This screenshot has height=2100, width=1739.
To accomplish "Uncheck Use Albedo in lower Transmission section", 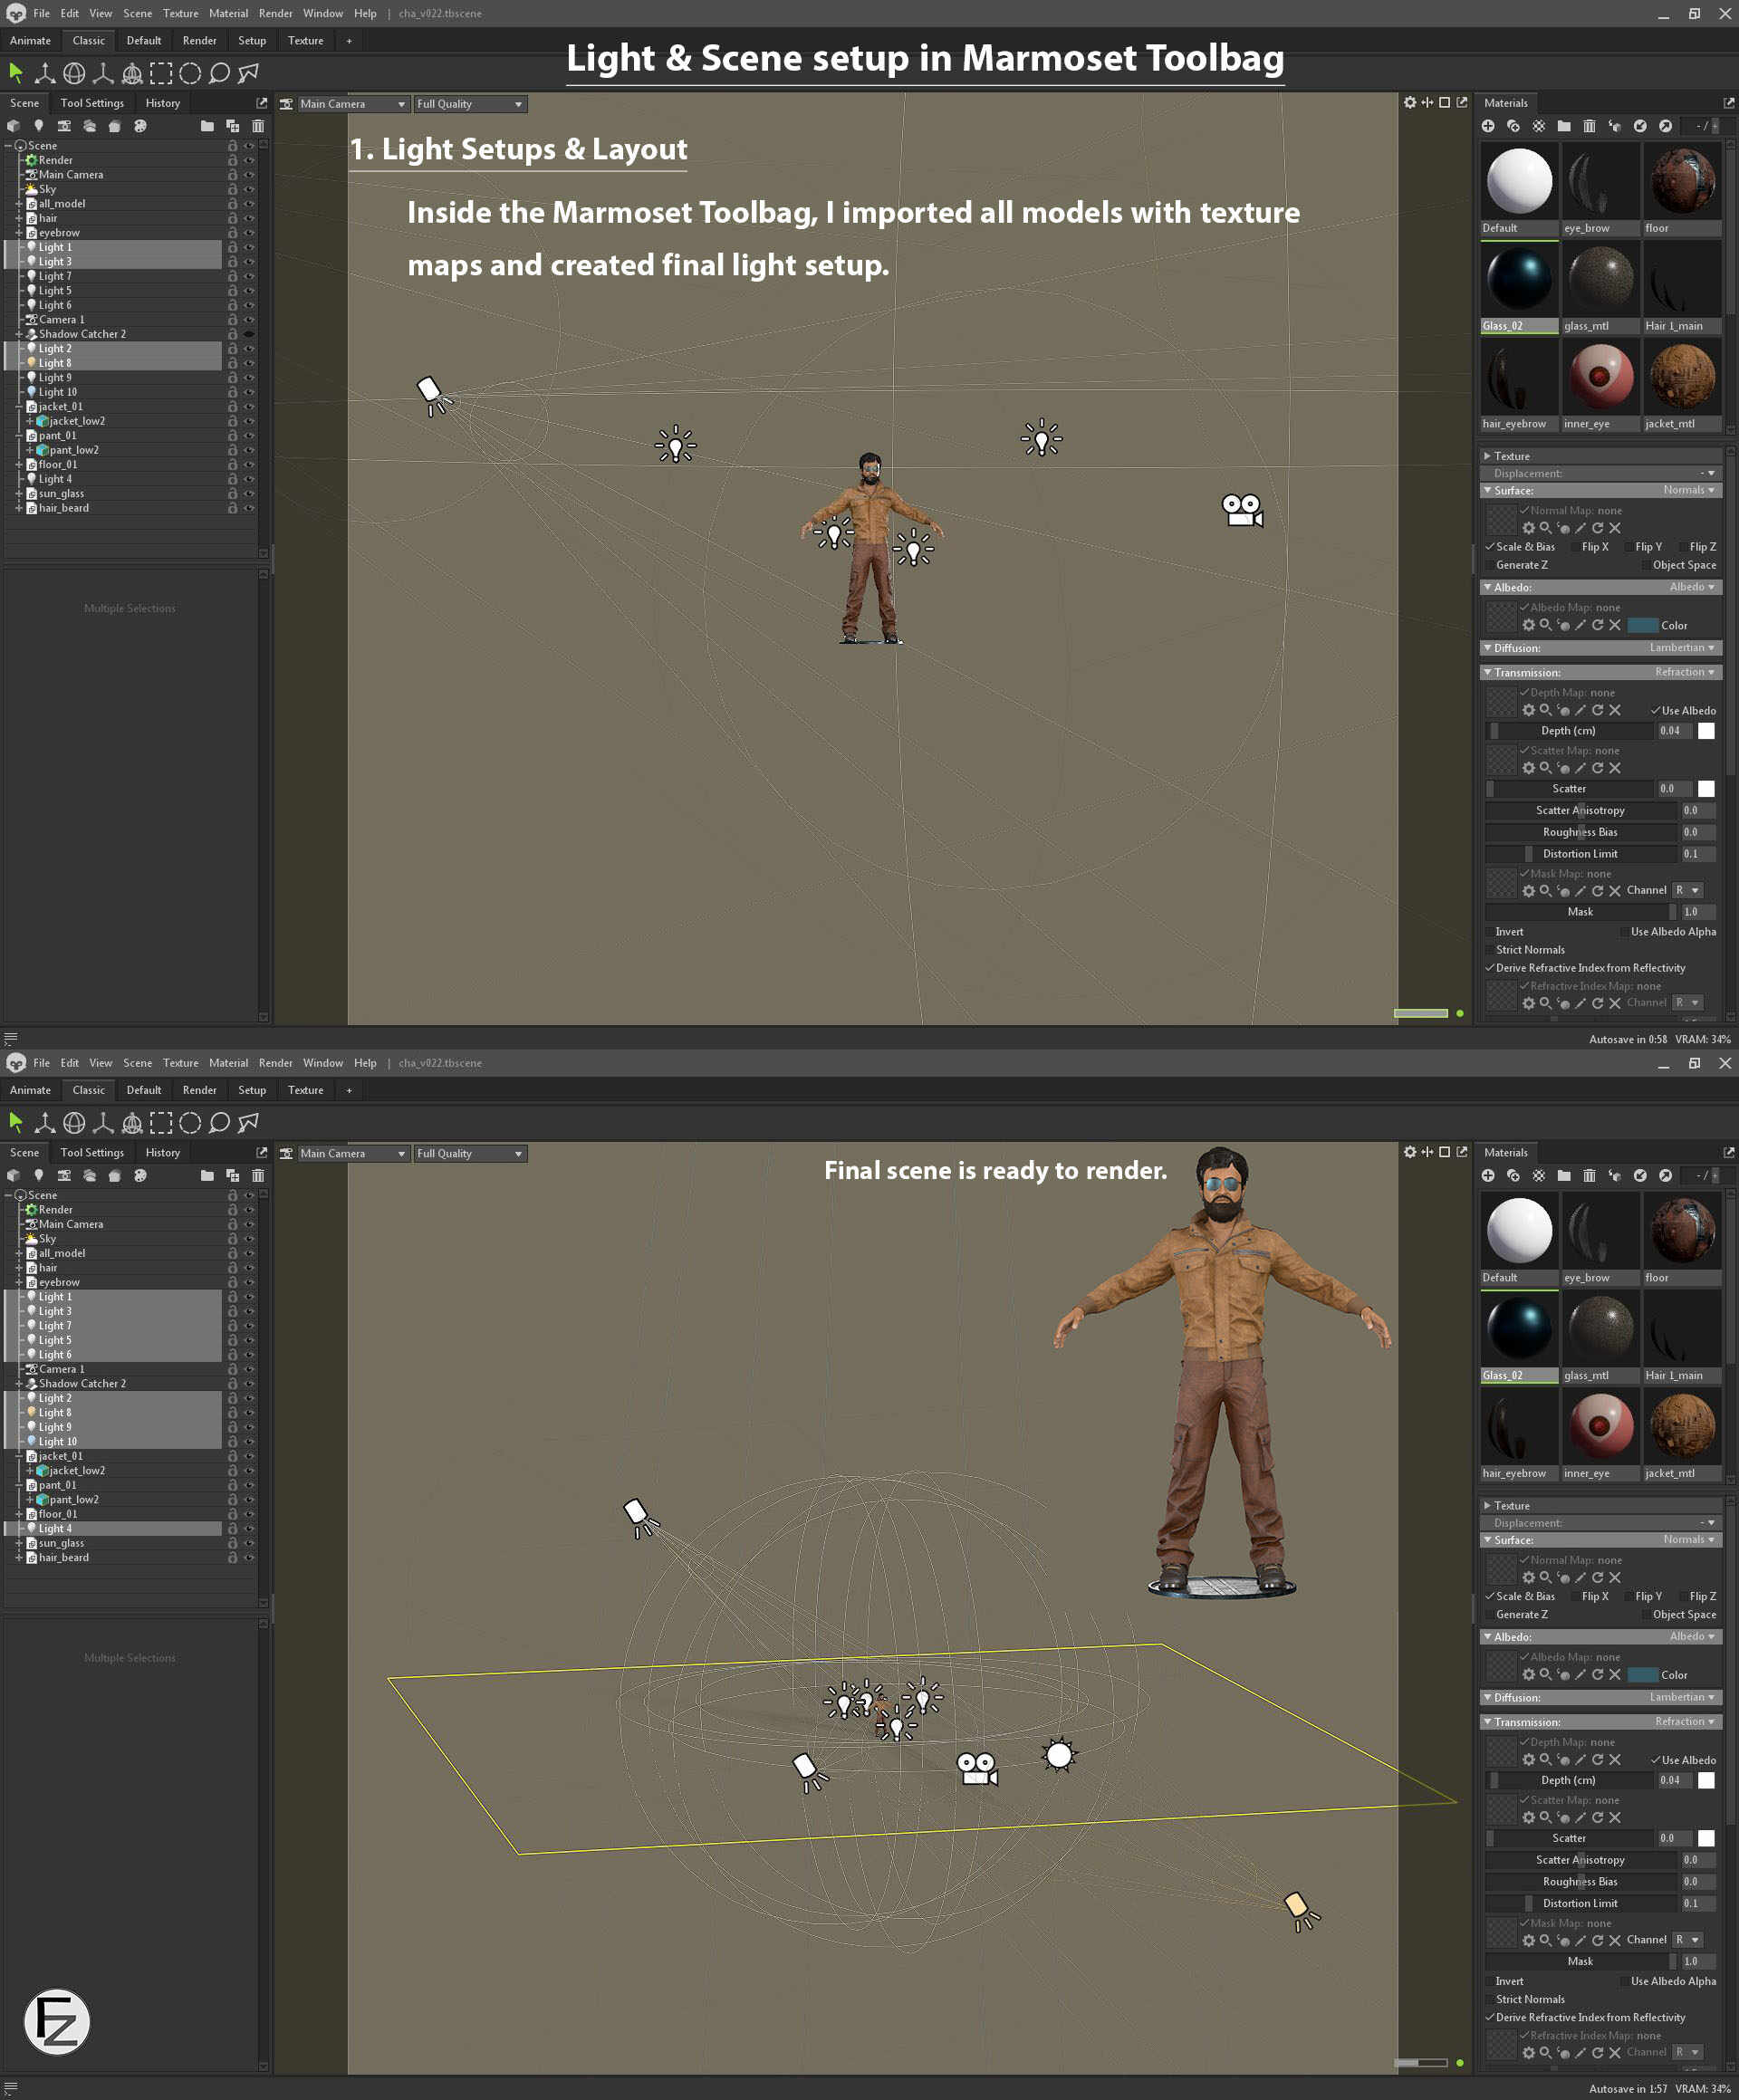I will pos(1655,1760).
